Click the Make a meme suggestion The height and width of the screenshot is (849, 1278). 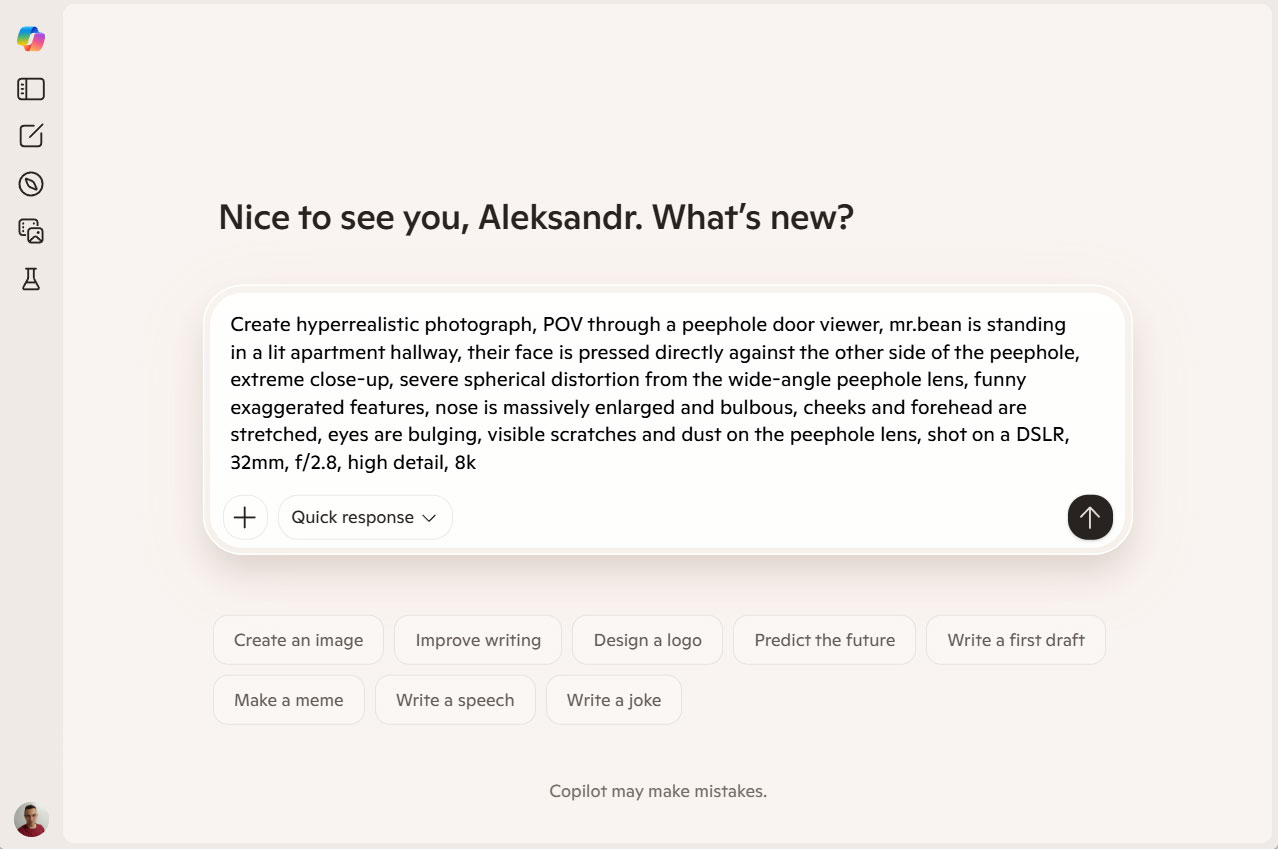point(288,700)
